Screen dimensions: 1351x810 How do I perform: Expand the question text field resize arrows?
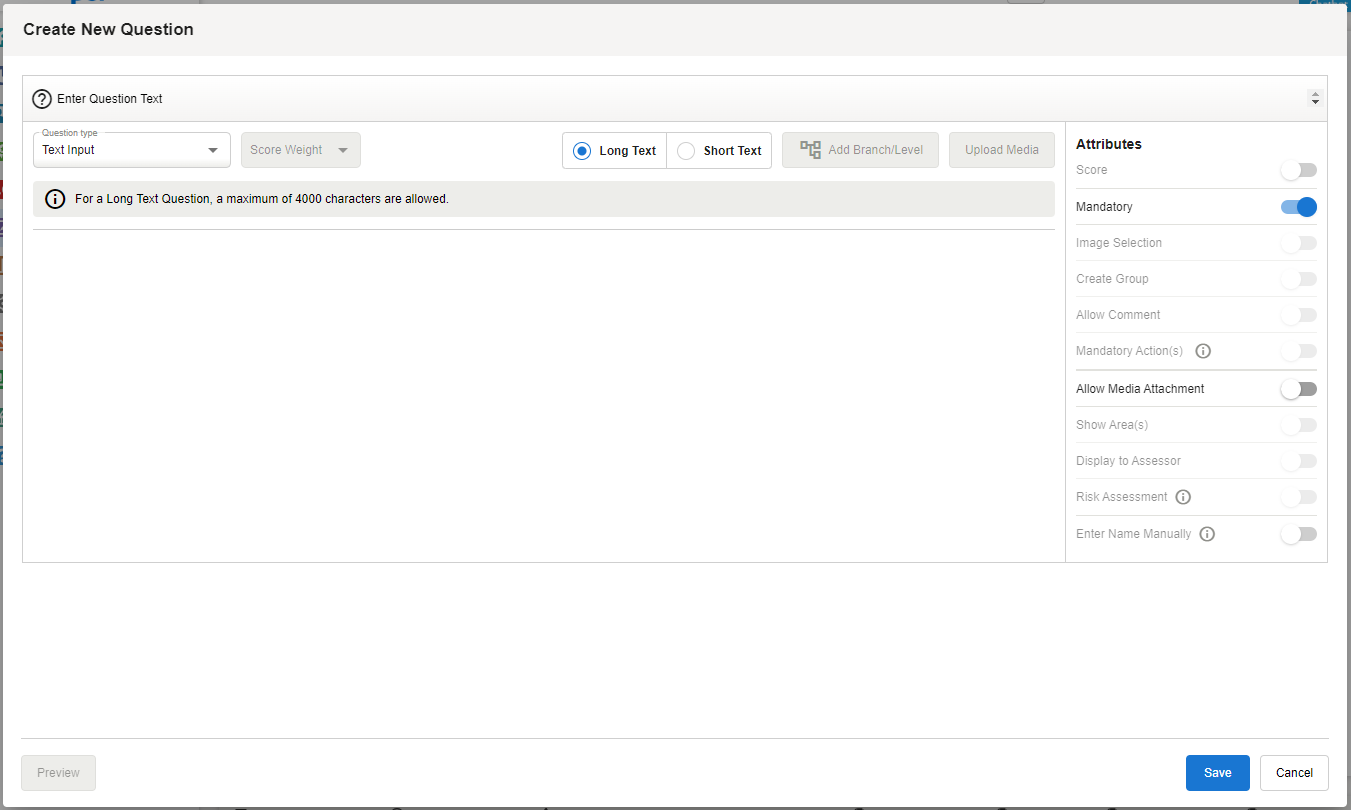pos(1314,99)
